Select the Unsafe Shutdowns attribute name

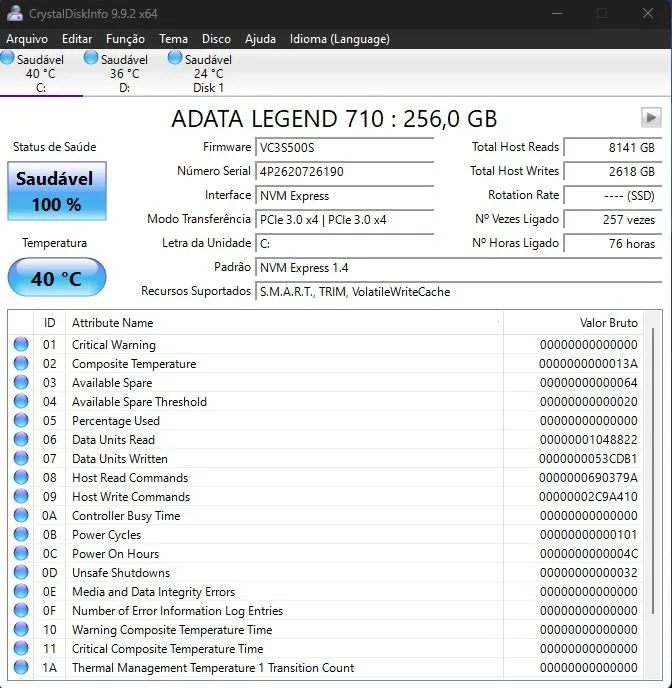(x=121, y=573)
